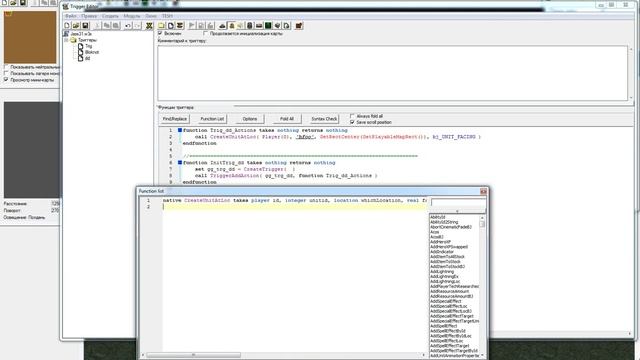The image size is (640, 360).
Task: Click the Options button
Action: click(249, 119)
